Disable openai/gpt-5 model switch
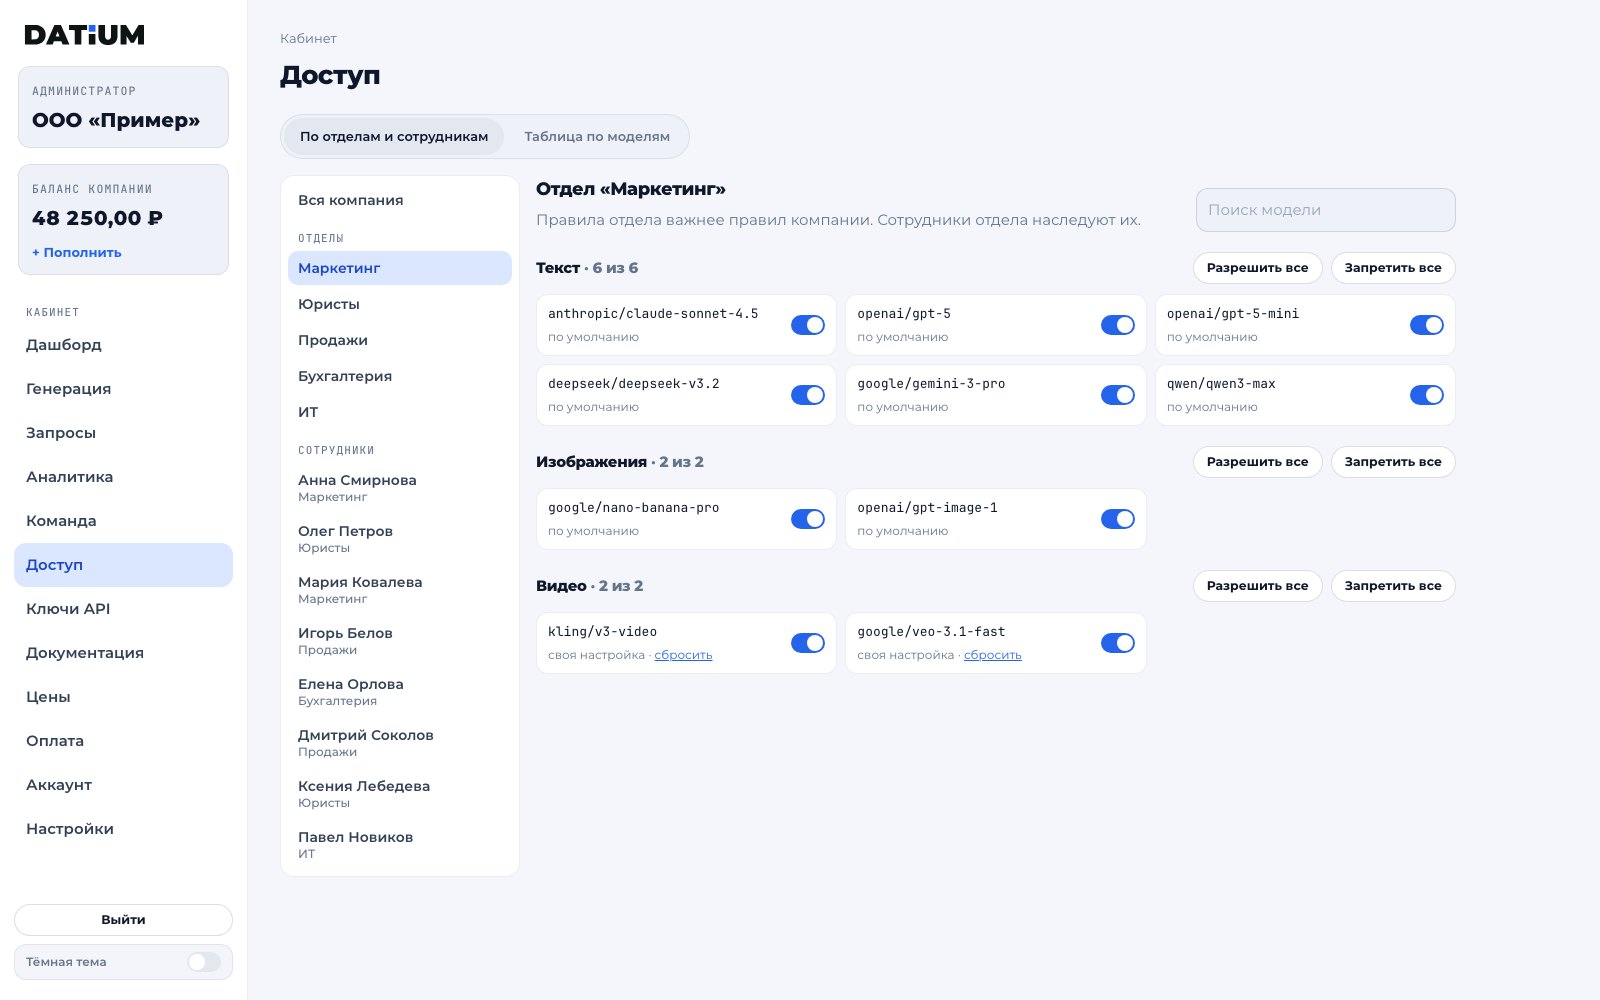The width and height of the screenshot is (1600, 1000). coord(1118,325)
